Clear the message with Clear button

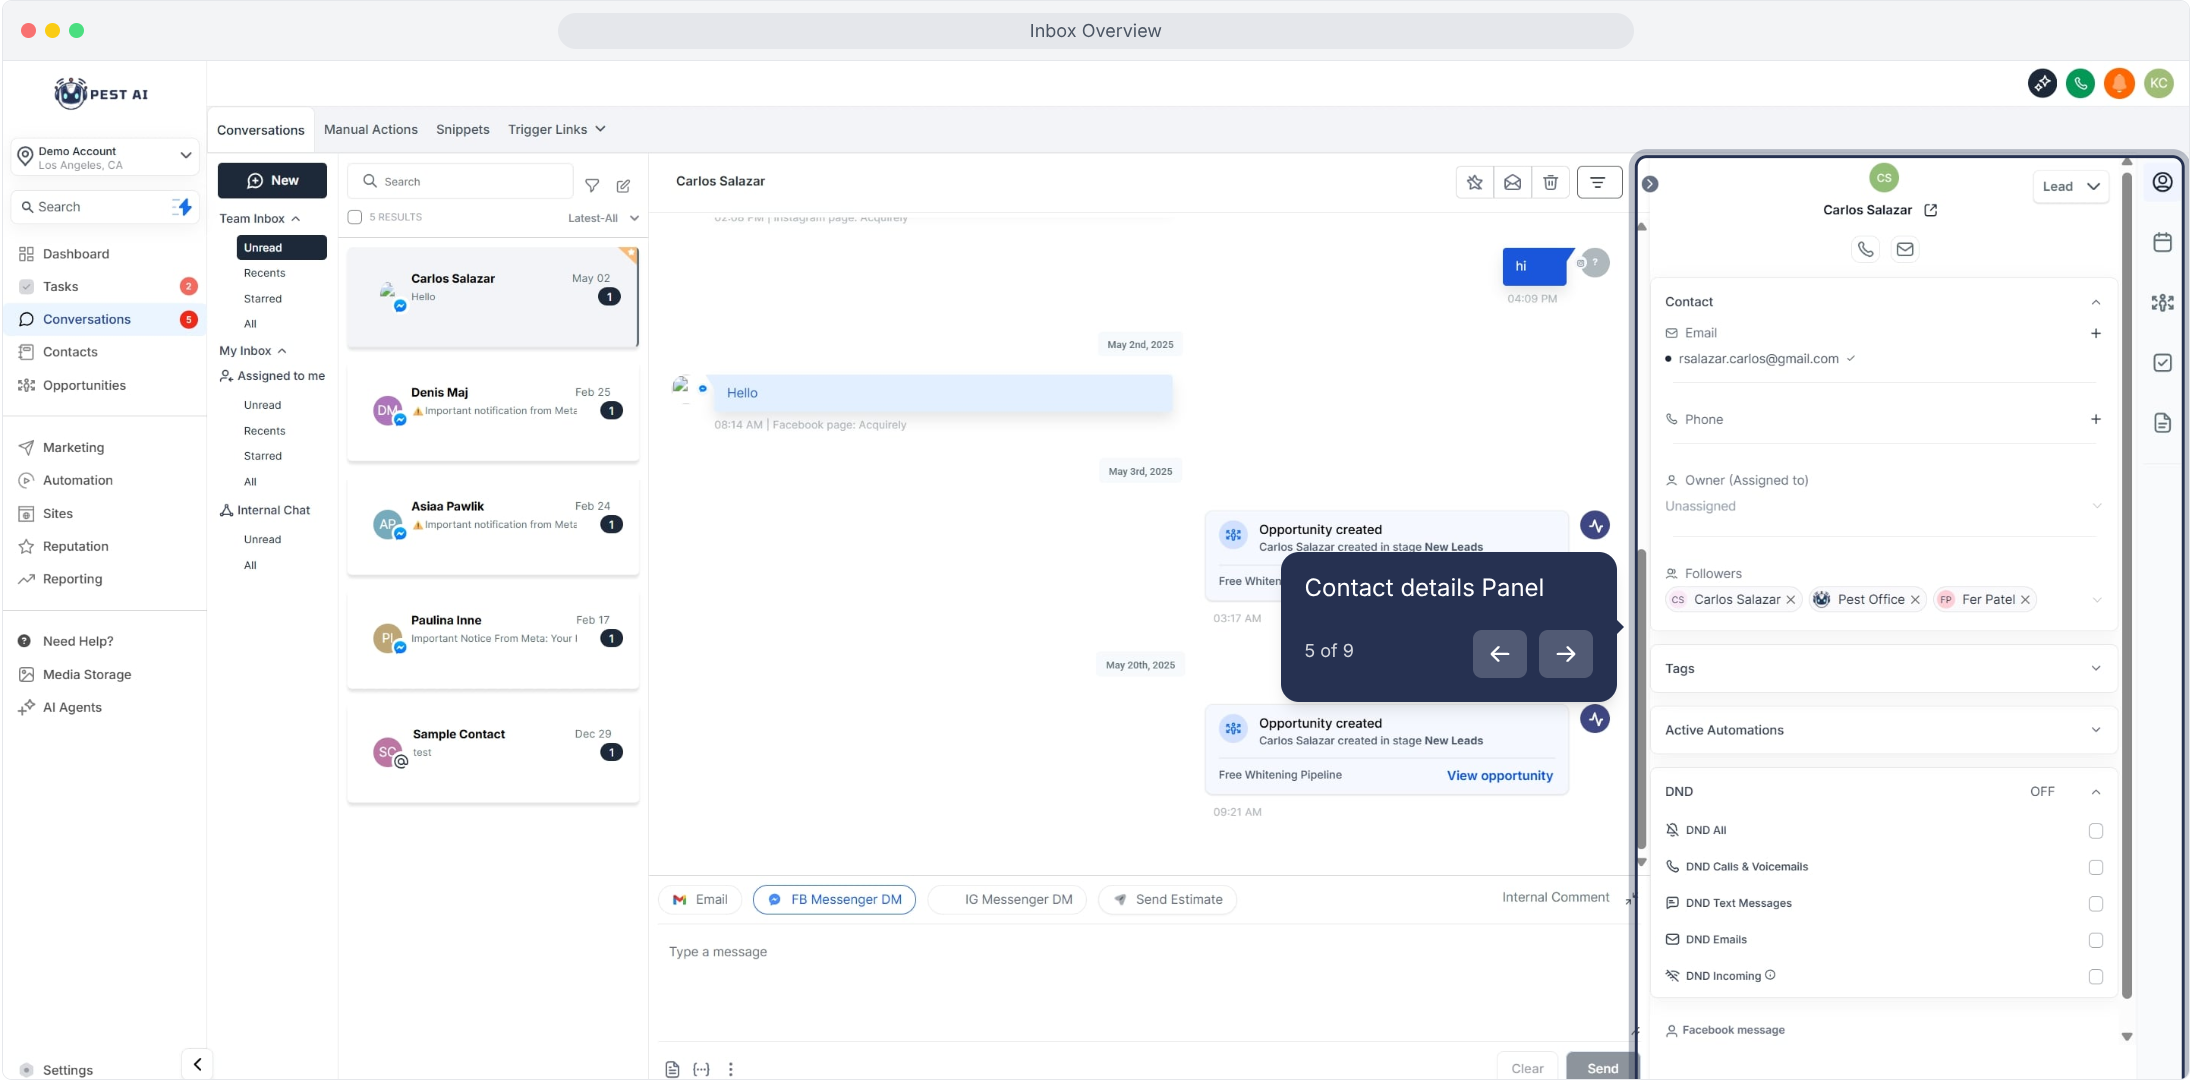click(1527, 1068)
